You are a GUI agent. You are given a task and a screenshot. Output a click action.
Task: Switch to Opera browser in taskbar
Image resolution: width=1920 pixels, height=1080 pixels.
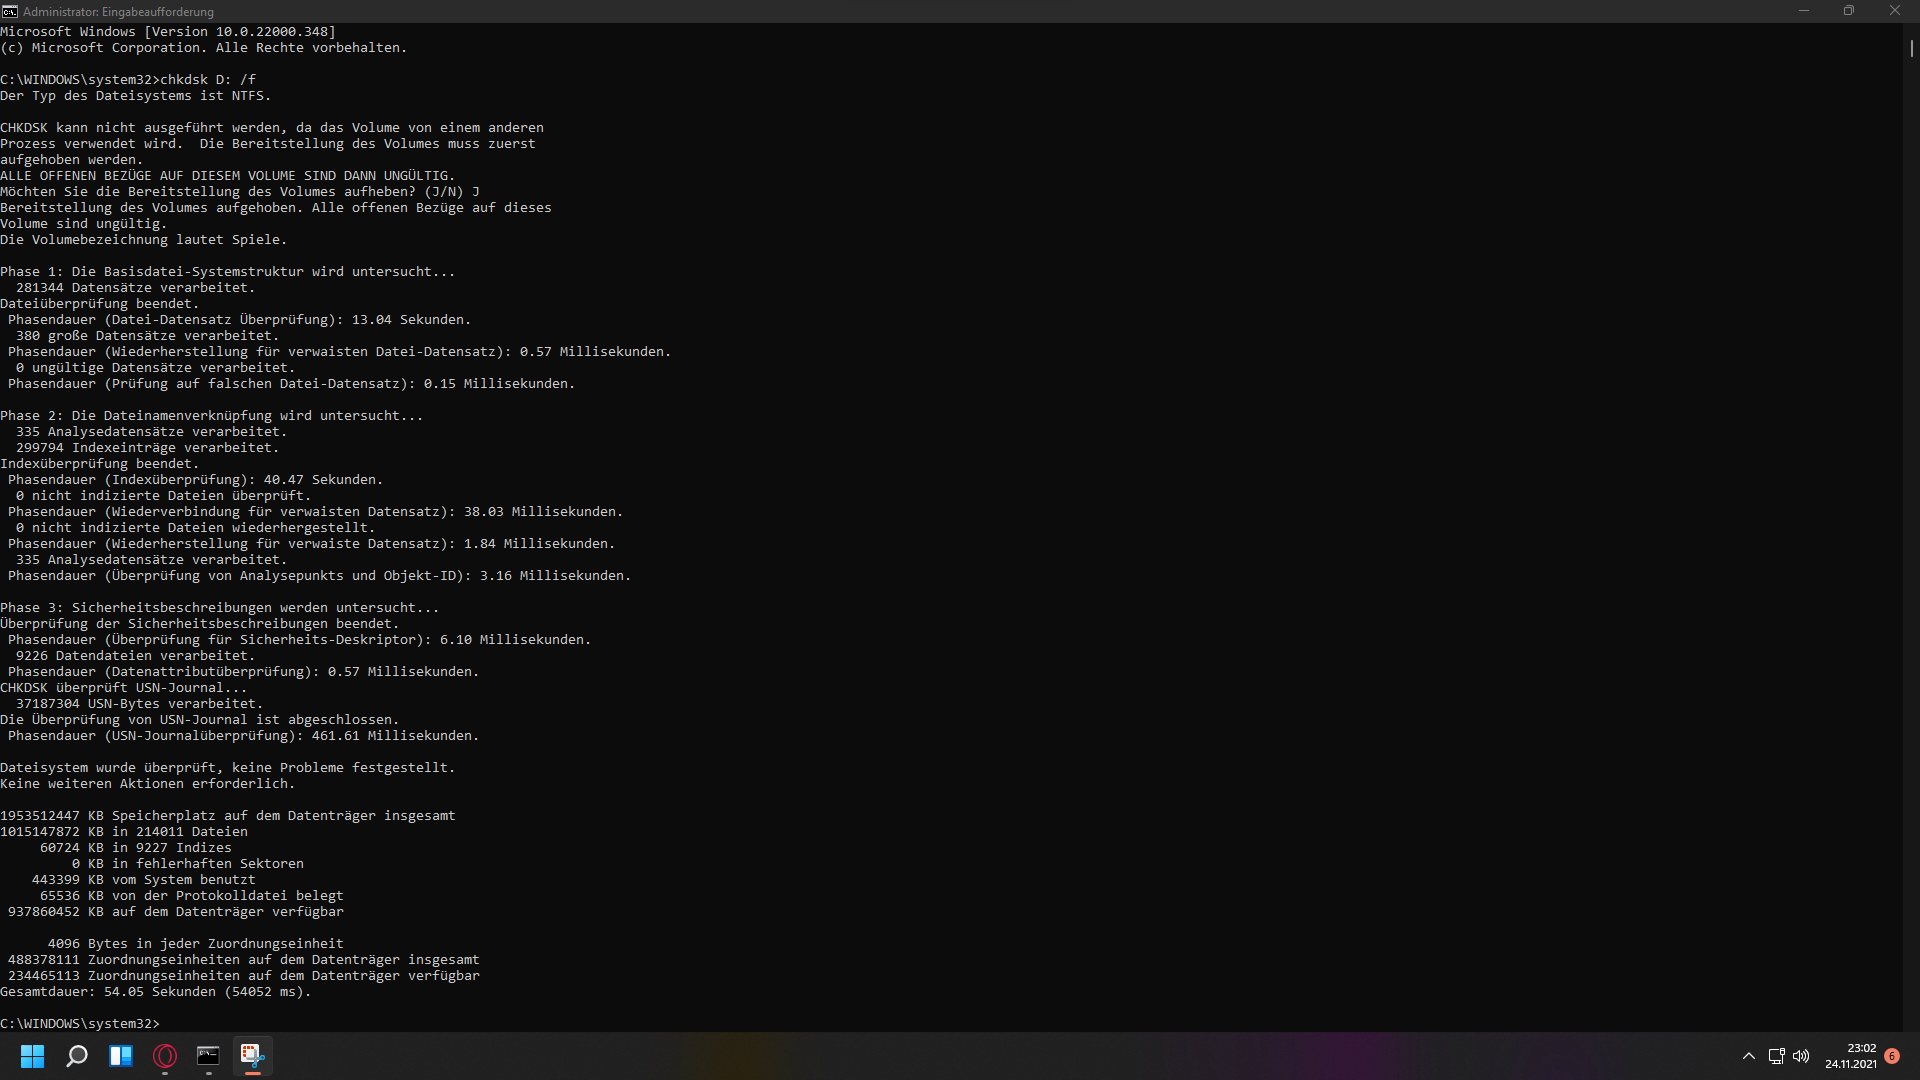tap(165, 1056)
